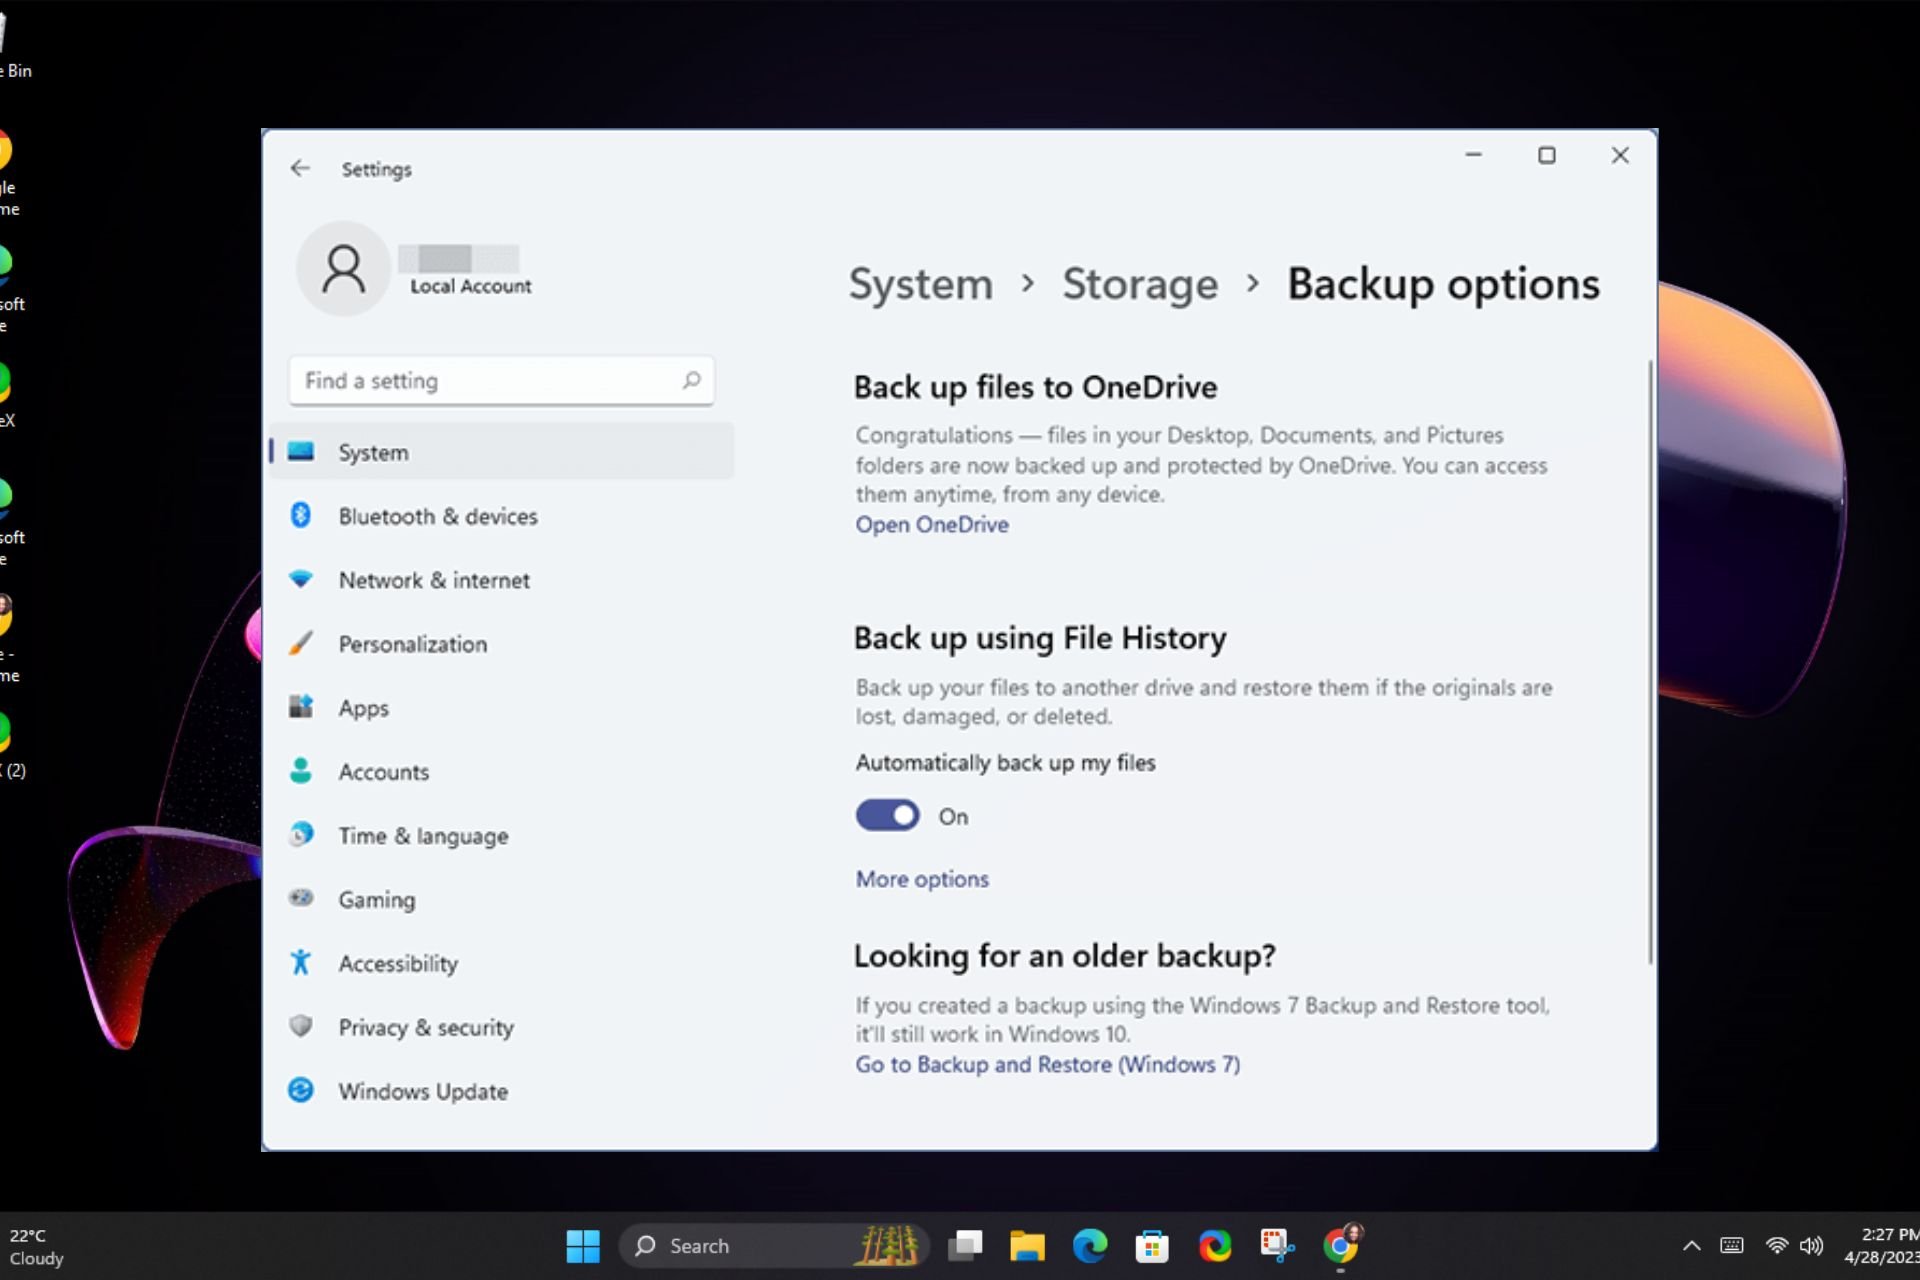Click the Accessibility figure icon
1920x1280 pixels.
[x=301, y=962]
